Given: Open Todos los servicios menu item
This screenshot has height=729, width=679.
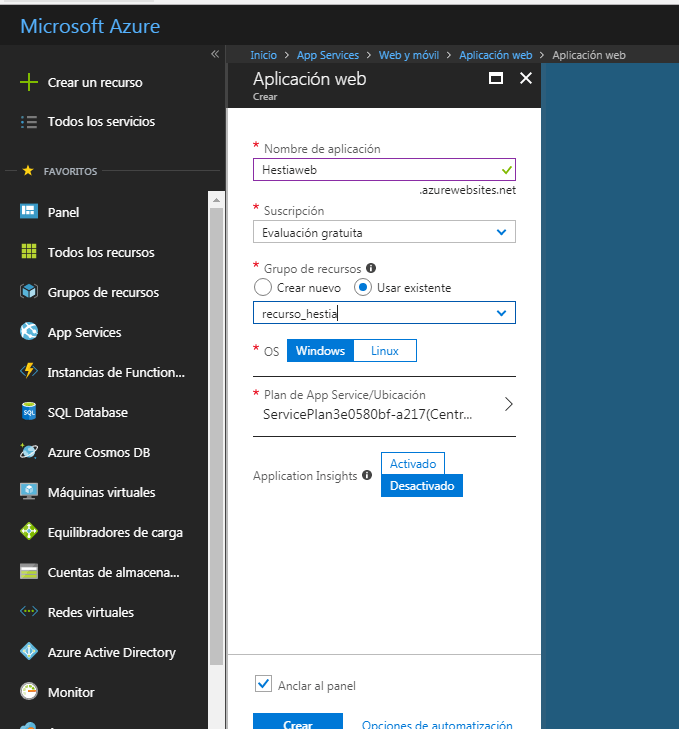Looking at the screenshot, I should pos(101,121).
